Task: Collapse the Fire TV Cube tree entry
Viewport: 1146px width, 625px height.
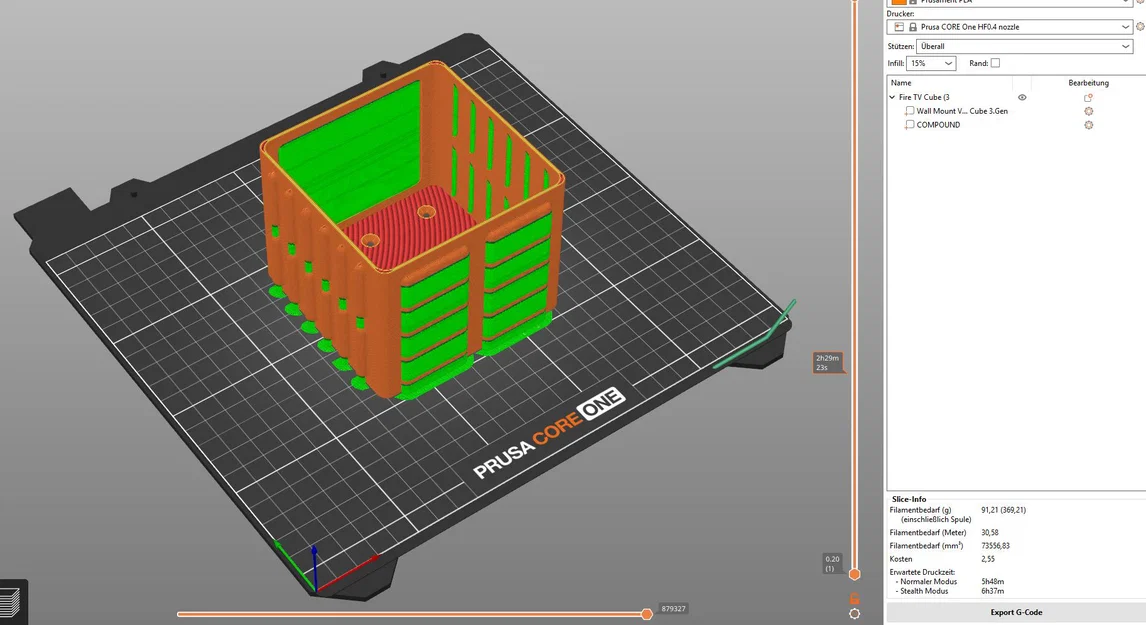Action: coord(892,97)
